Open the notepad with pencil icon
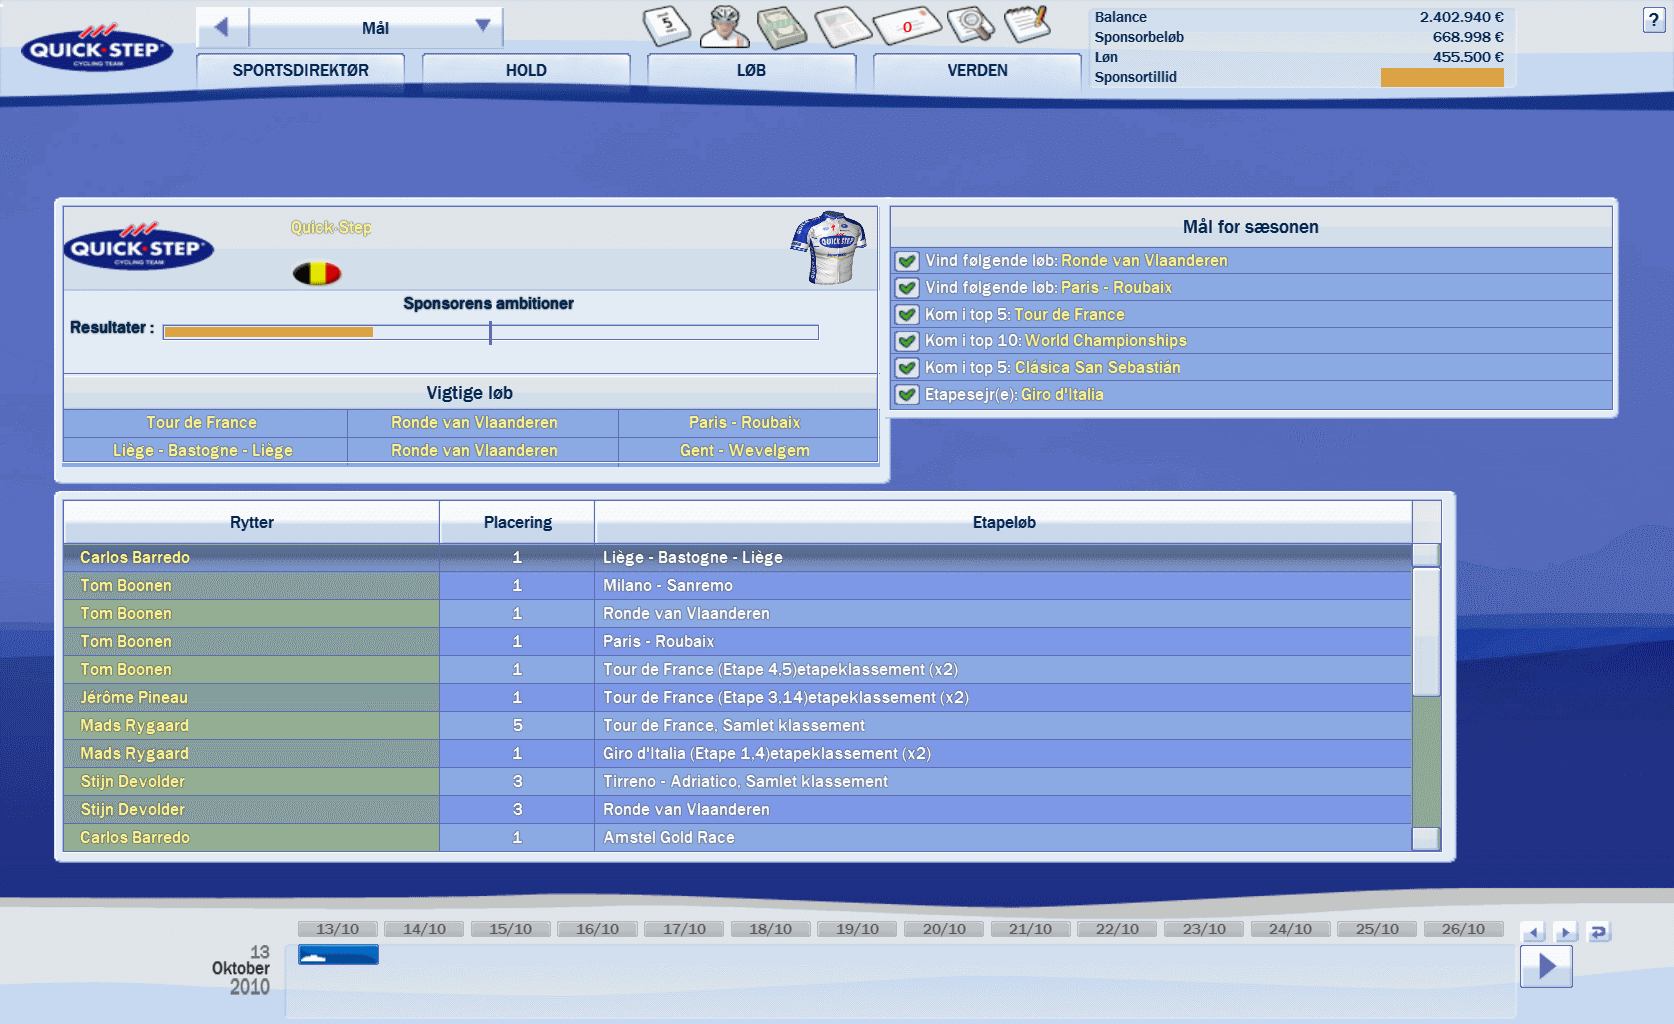 pyautogui.click(x=1026, y=23)
